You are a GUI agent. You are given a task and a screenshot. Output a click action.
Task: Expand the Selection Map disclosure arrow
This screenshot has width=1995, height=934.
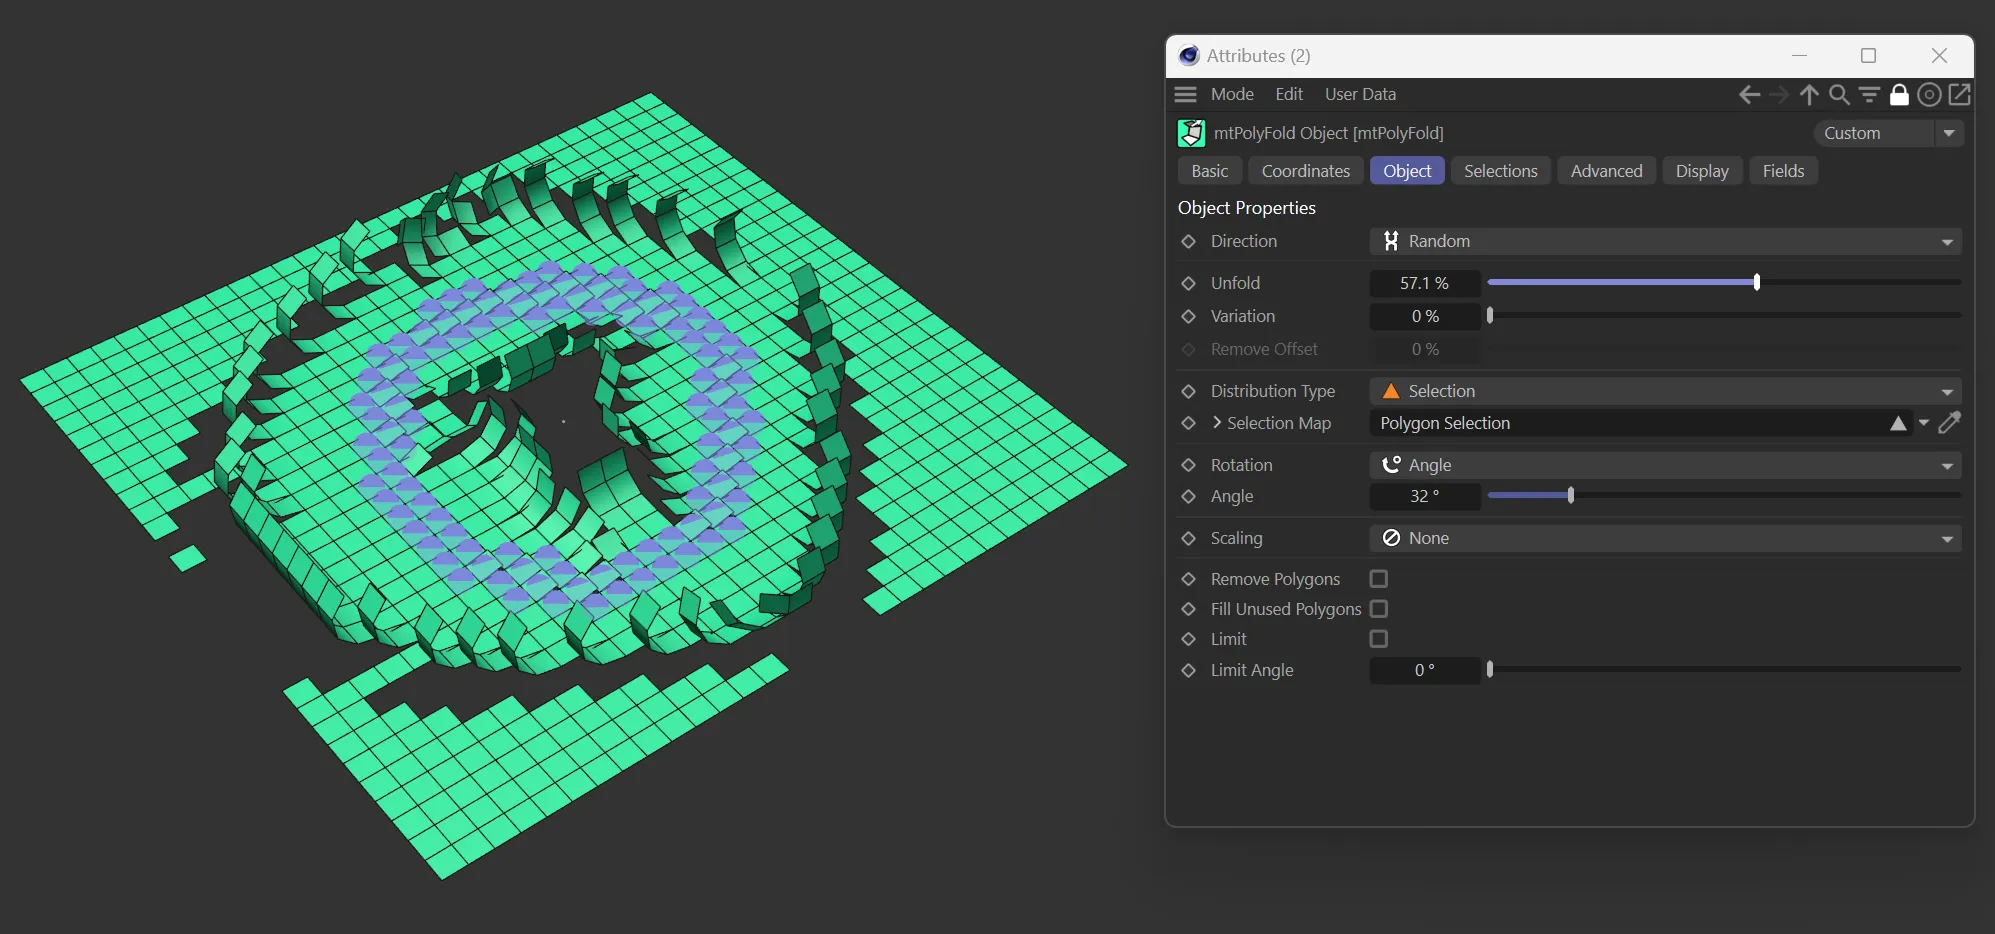tap(1217, 423)
